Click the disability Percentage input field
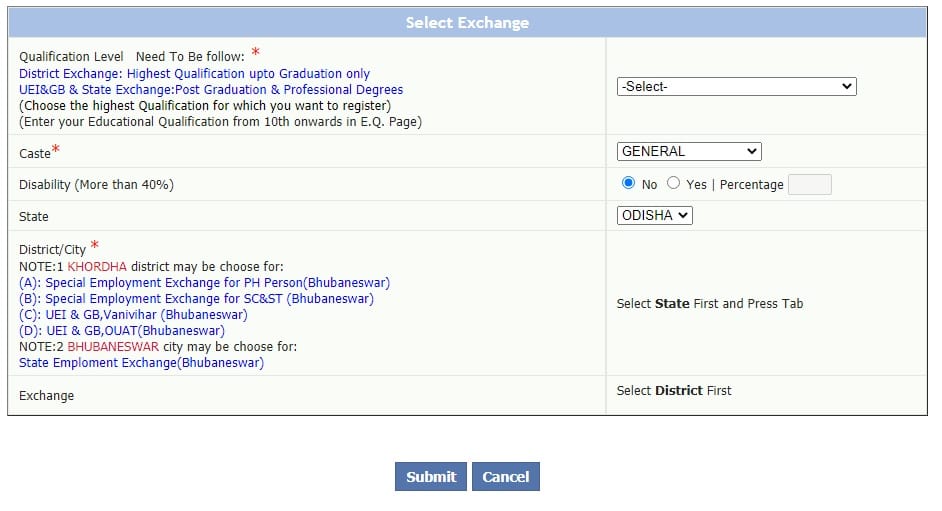Viewport: 942px width, 511px height. (809, 184)
